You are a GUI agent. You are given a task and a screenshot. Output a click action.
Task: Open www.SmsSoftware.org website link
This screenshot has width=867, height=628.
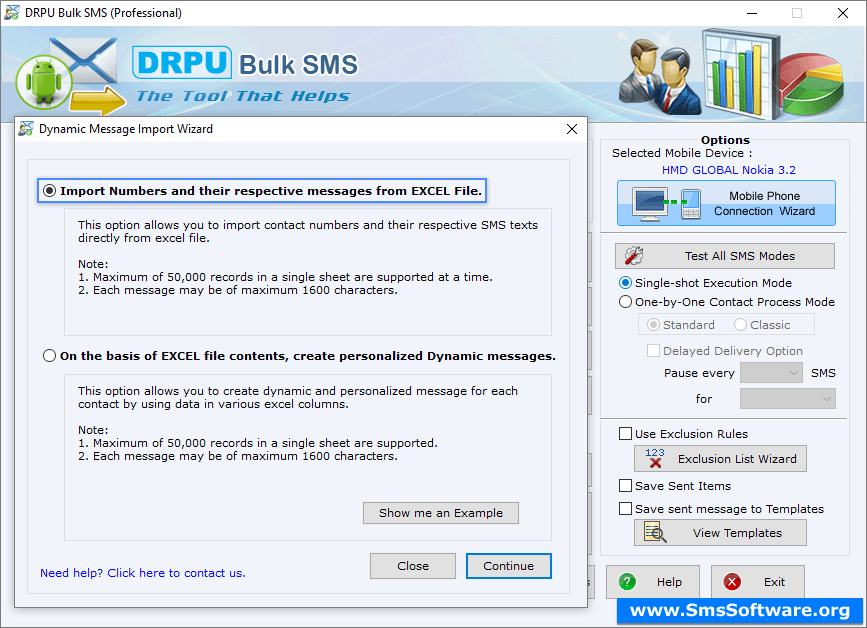[x=740, y=610]
